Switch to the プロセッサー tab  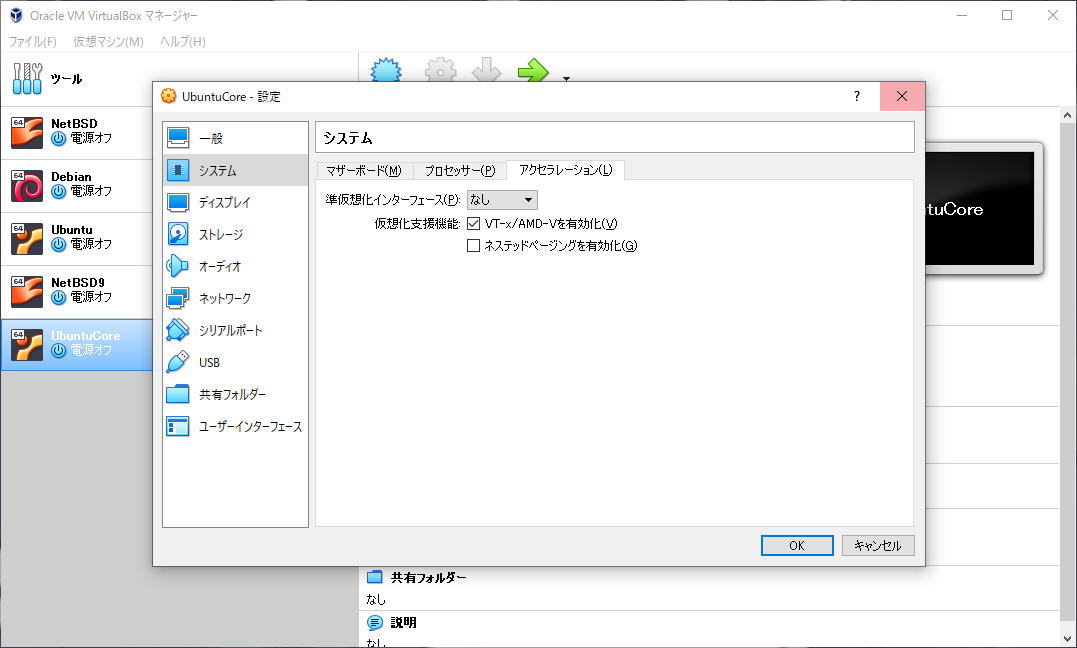coord(460,170)
